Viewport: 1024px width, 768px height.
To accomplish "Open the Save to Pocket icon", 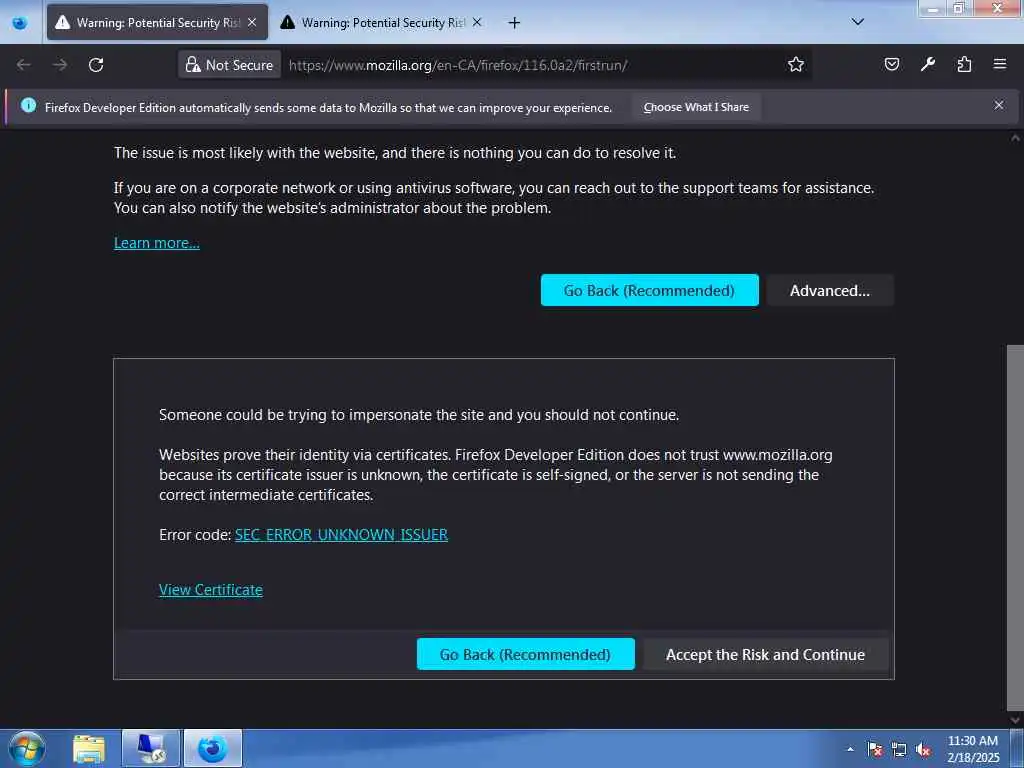I will [x=891, y=64].
